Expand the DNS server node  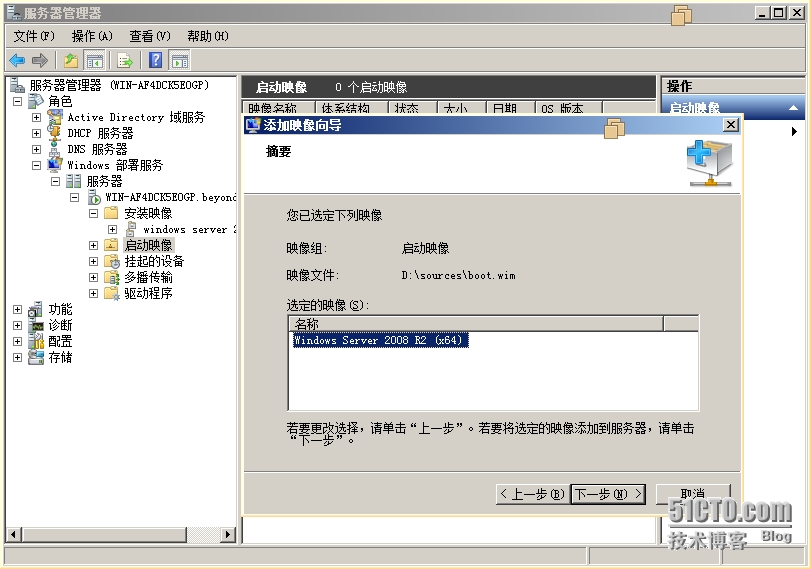36,149
